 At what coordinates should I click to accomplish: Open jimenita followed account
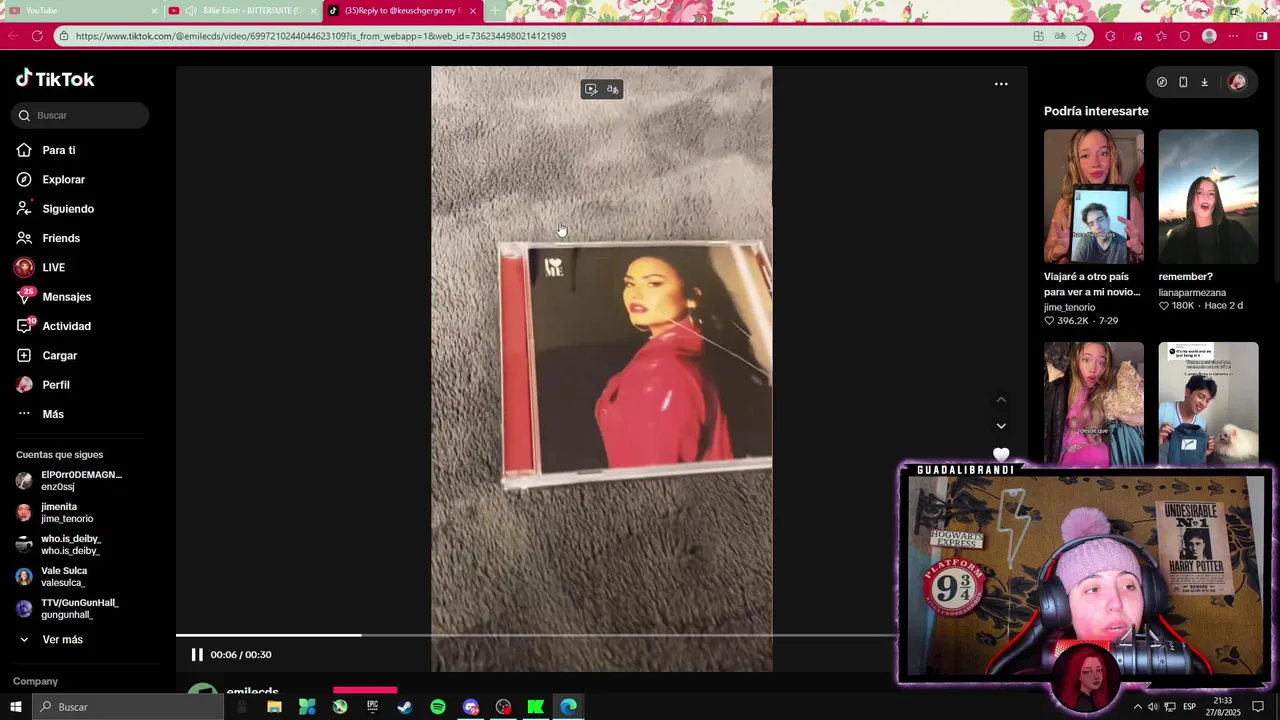[55, 513]
